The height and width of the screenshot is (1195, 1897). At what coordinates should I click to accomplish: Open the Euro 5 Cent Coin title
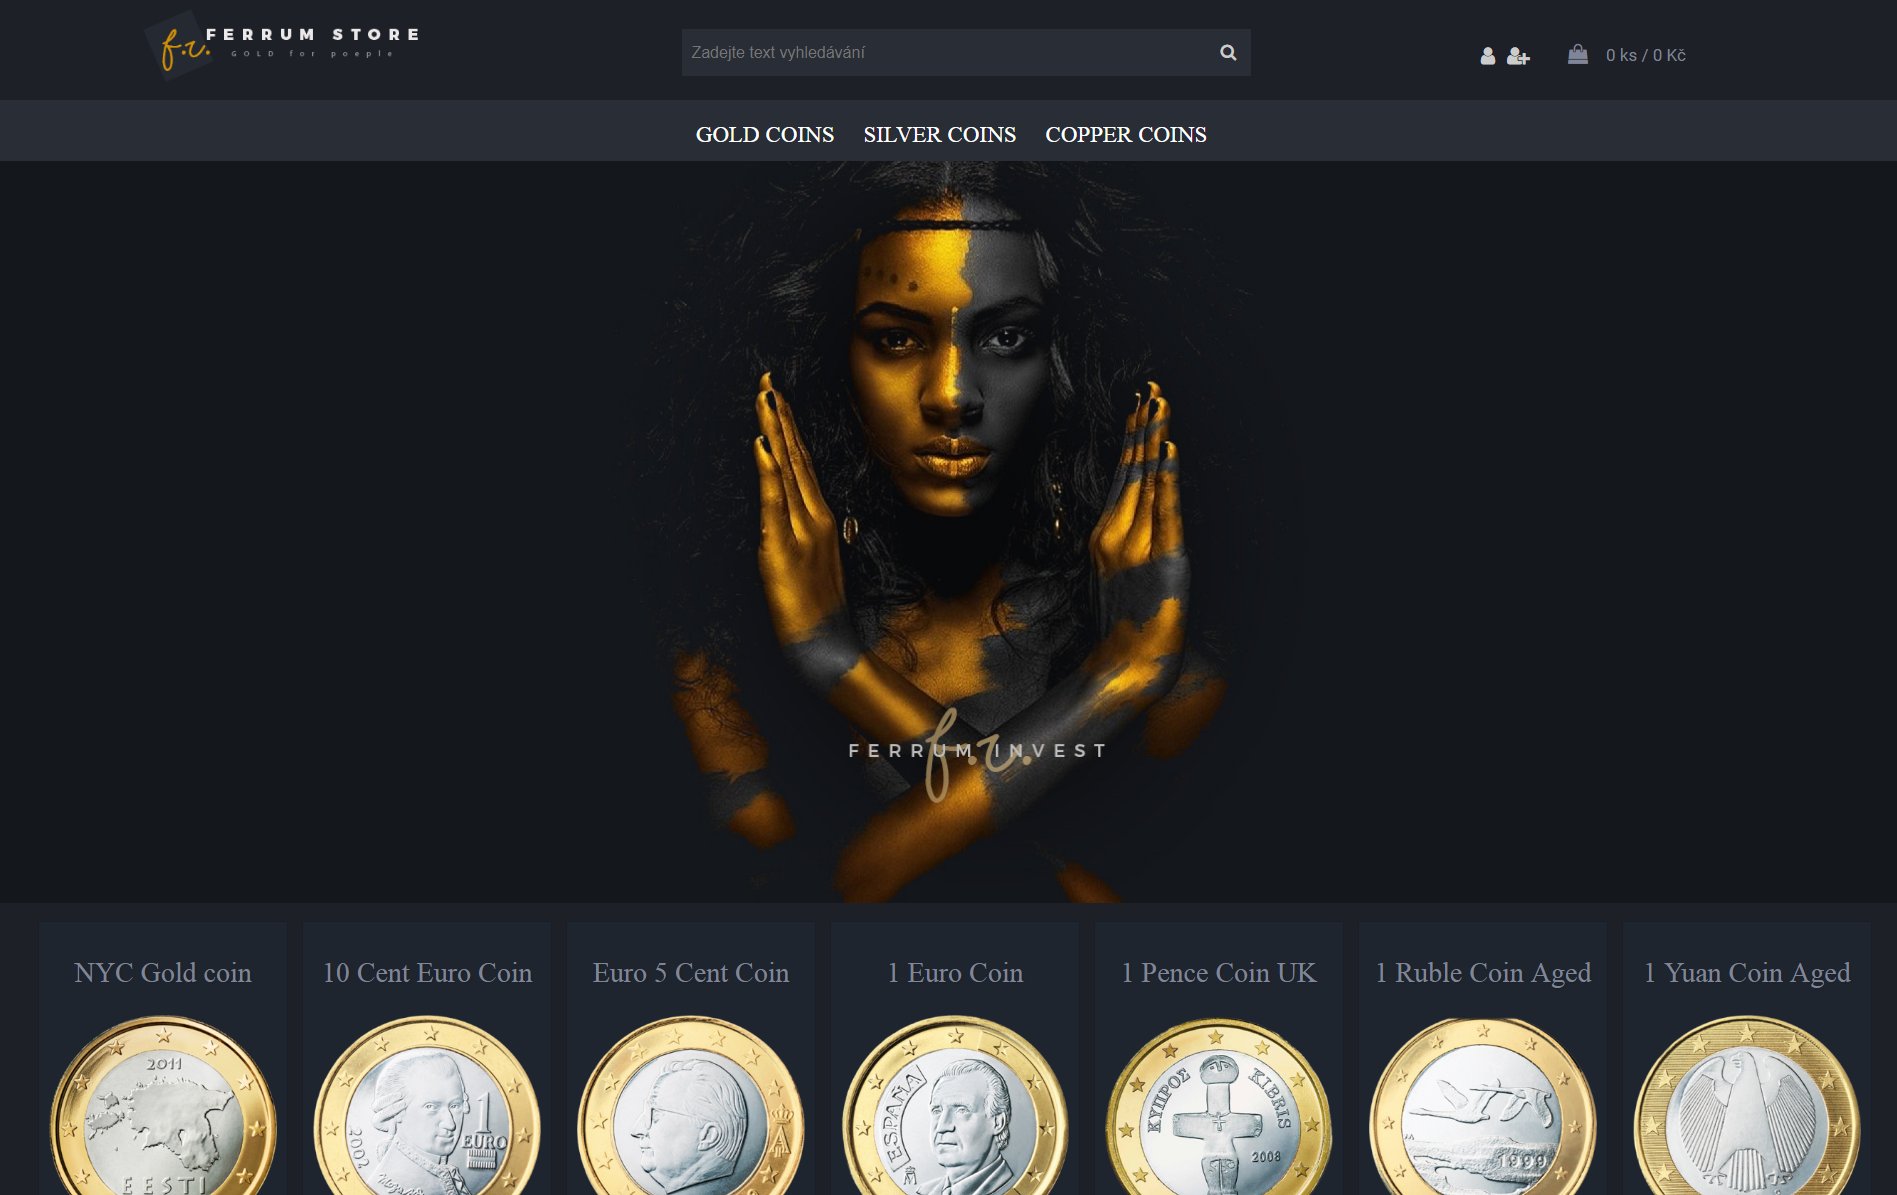pos(691,973)
